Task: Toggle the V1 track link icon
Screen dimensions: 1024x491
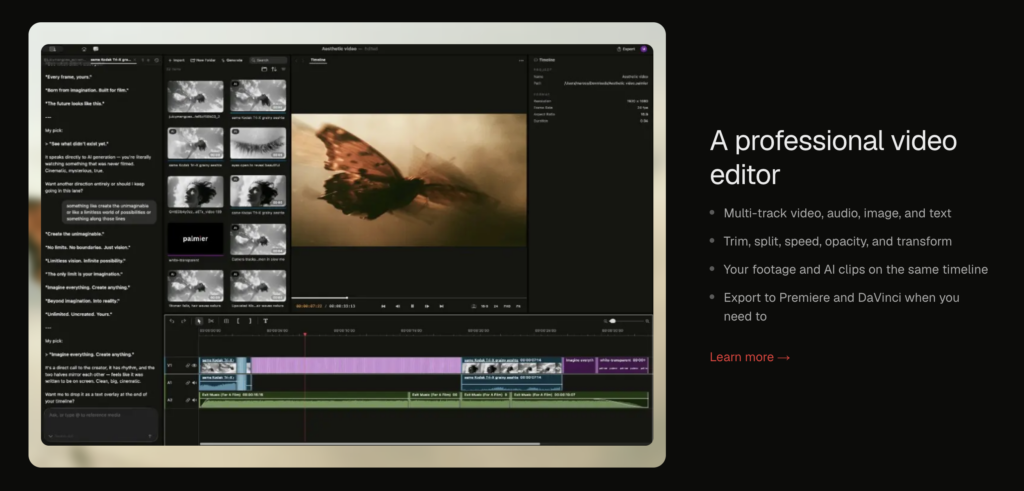Action: [x=187, y=366]
